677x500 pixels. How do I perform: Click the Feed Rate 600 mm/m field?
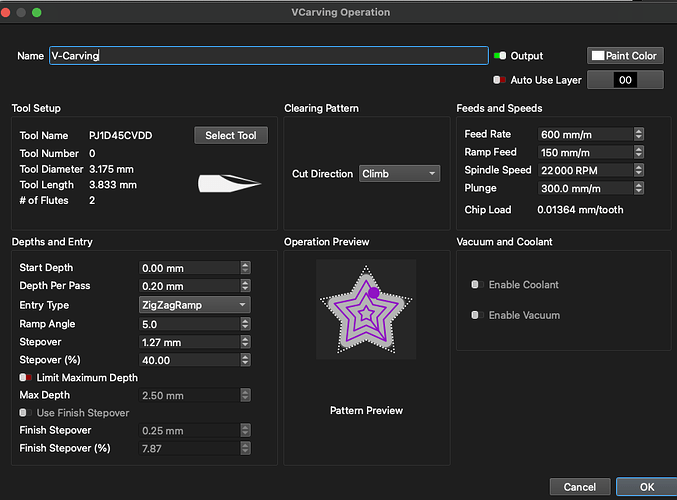(585, 134)
